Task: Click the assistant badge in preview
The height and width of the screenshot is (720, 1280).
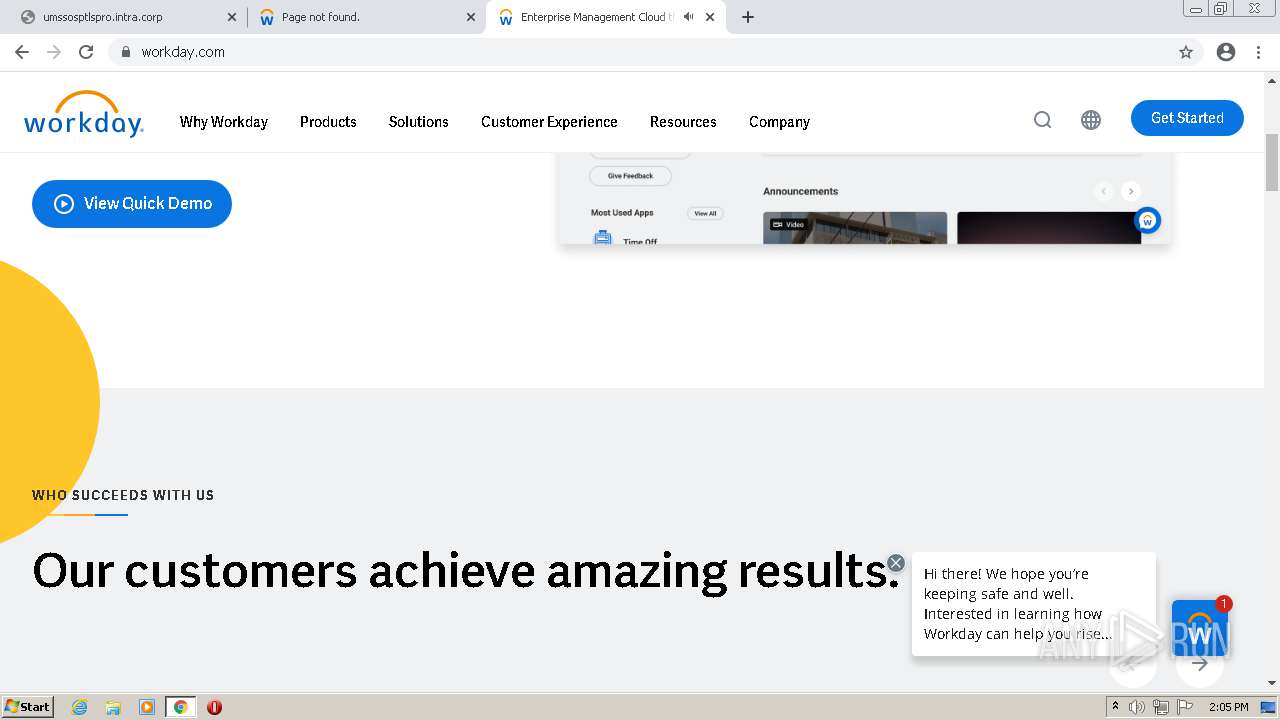Action: coord(1147,220)
